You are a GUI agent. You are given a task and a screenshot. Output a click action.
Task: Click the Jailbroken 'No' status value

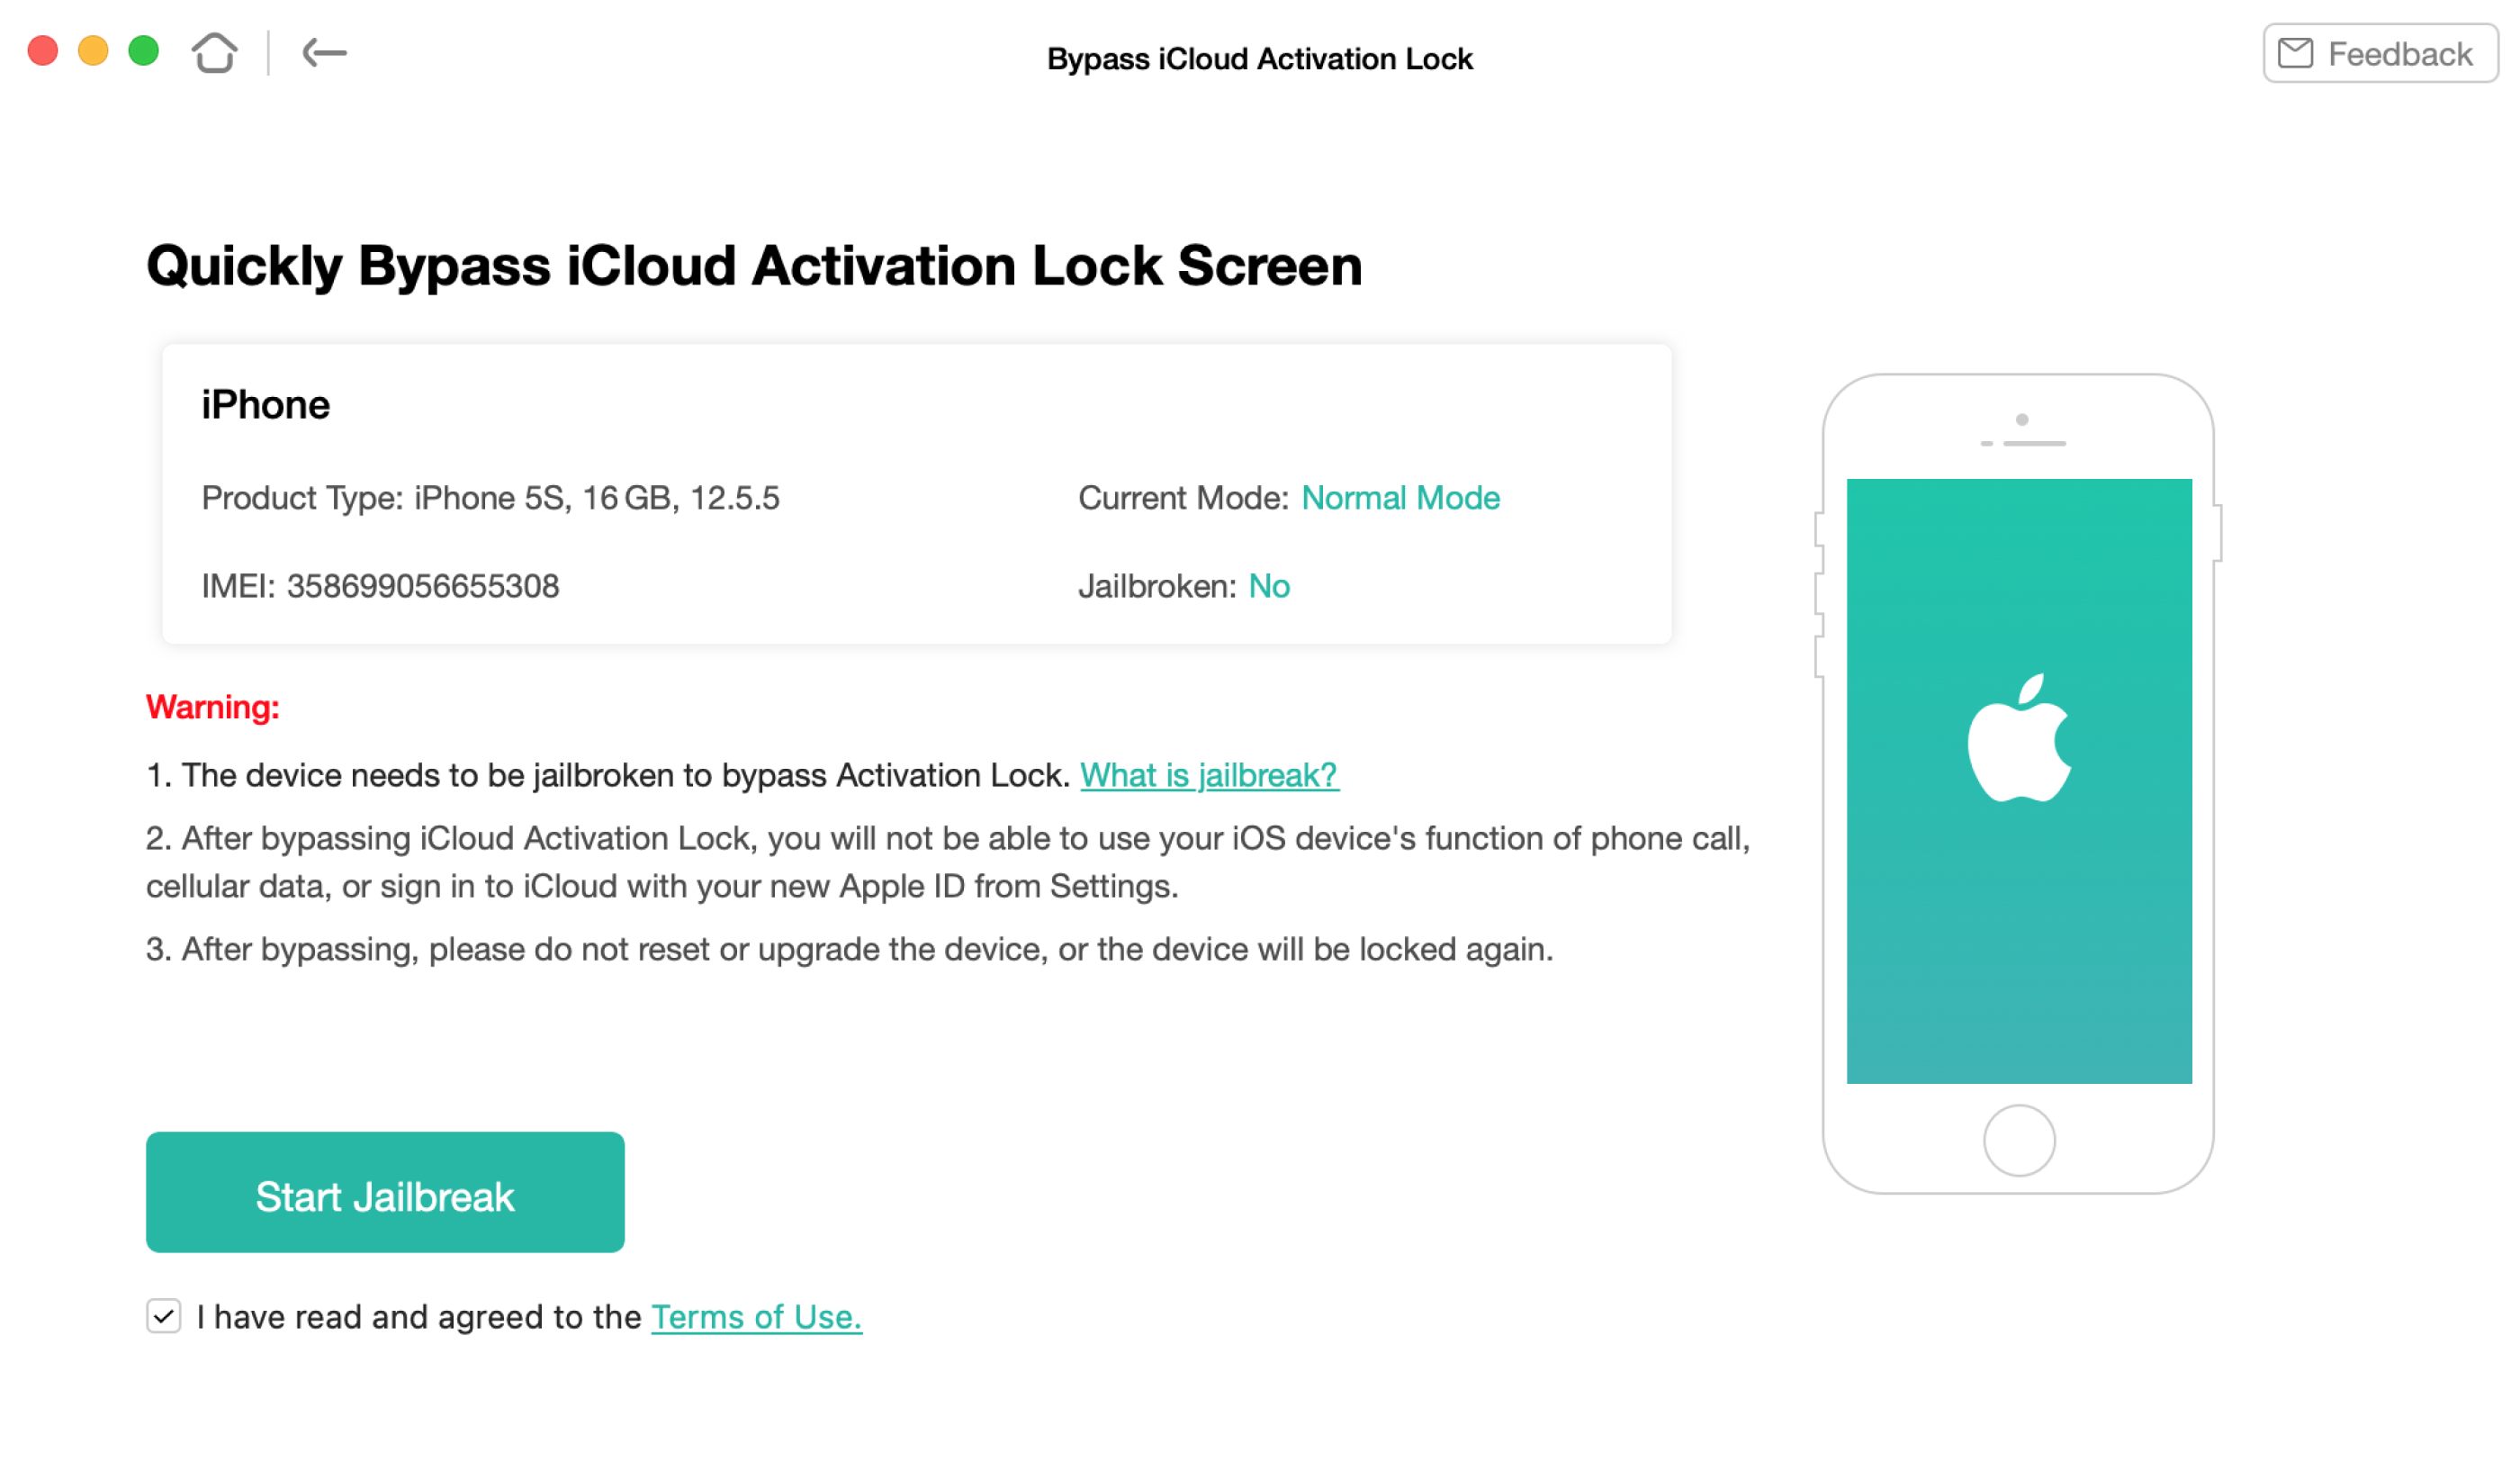tap(1269, 586)
